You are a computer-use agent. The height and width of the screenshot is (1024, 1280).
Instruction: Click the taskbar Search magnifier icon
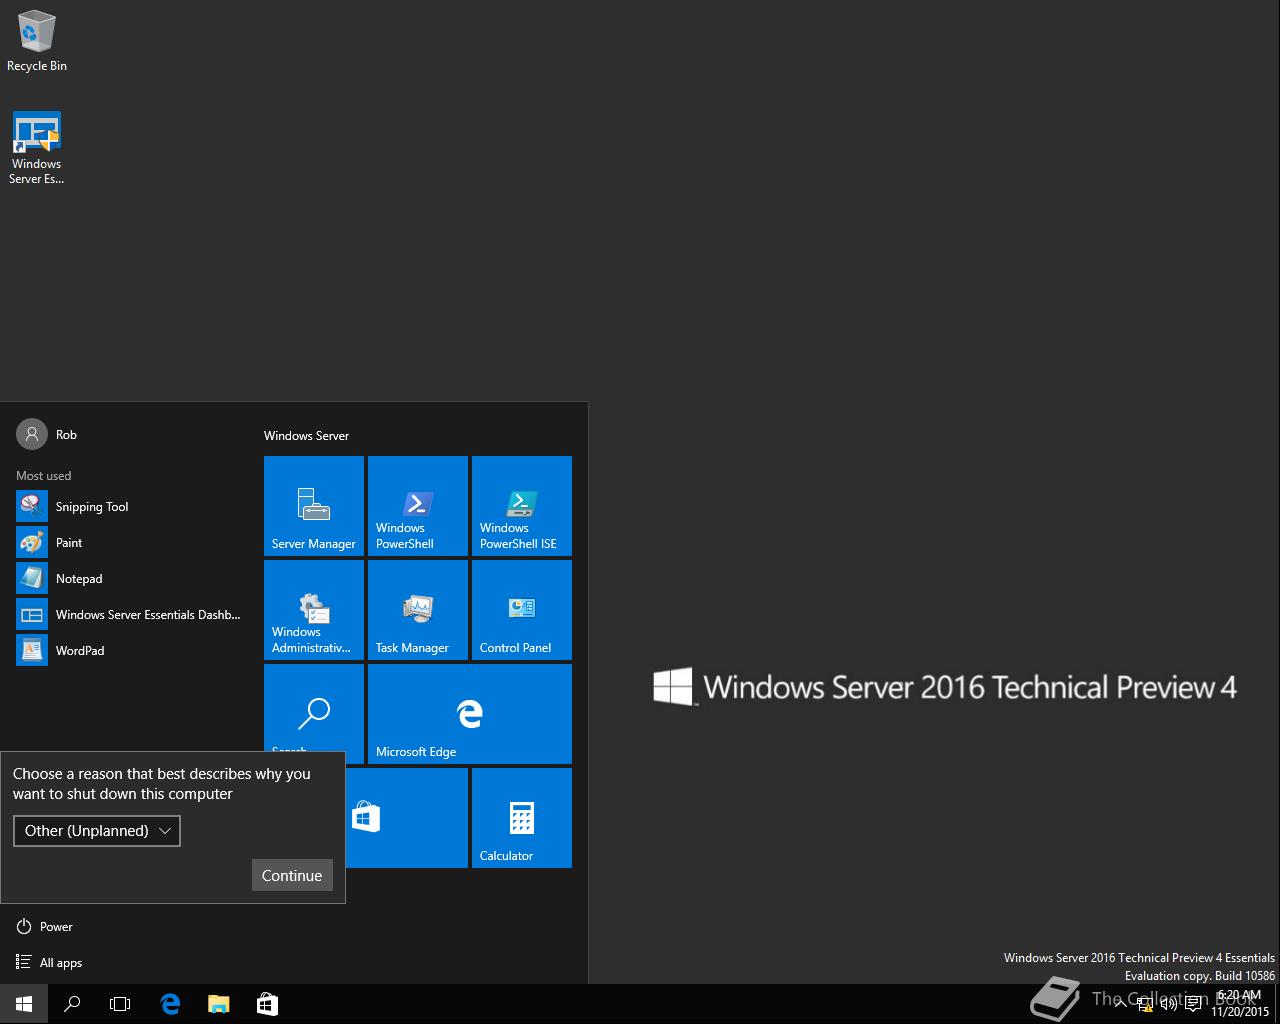point(72,1004)
